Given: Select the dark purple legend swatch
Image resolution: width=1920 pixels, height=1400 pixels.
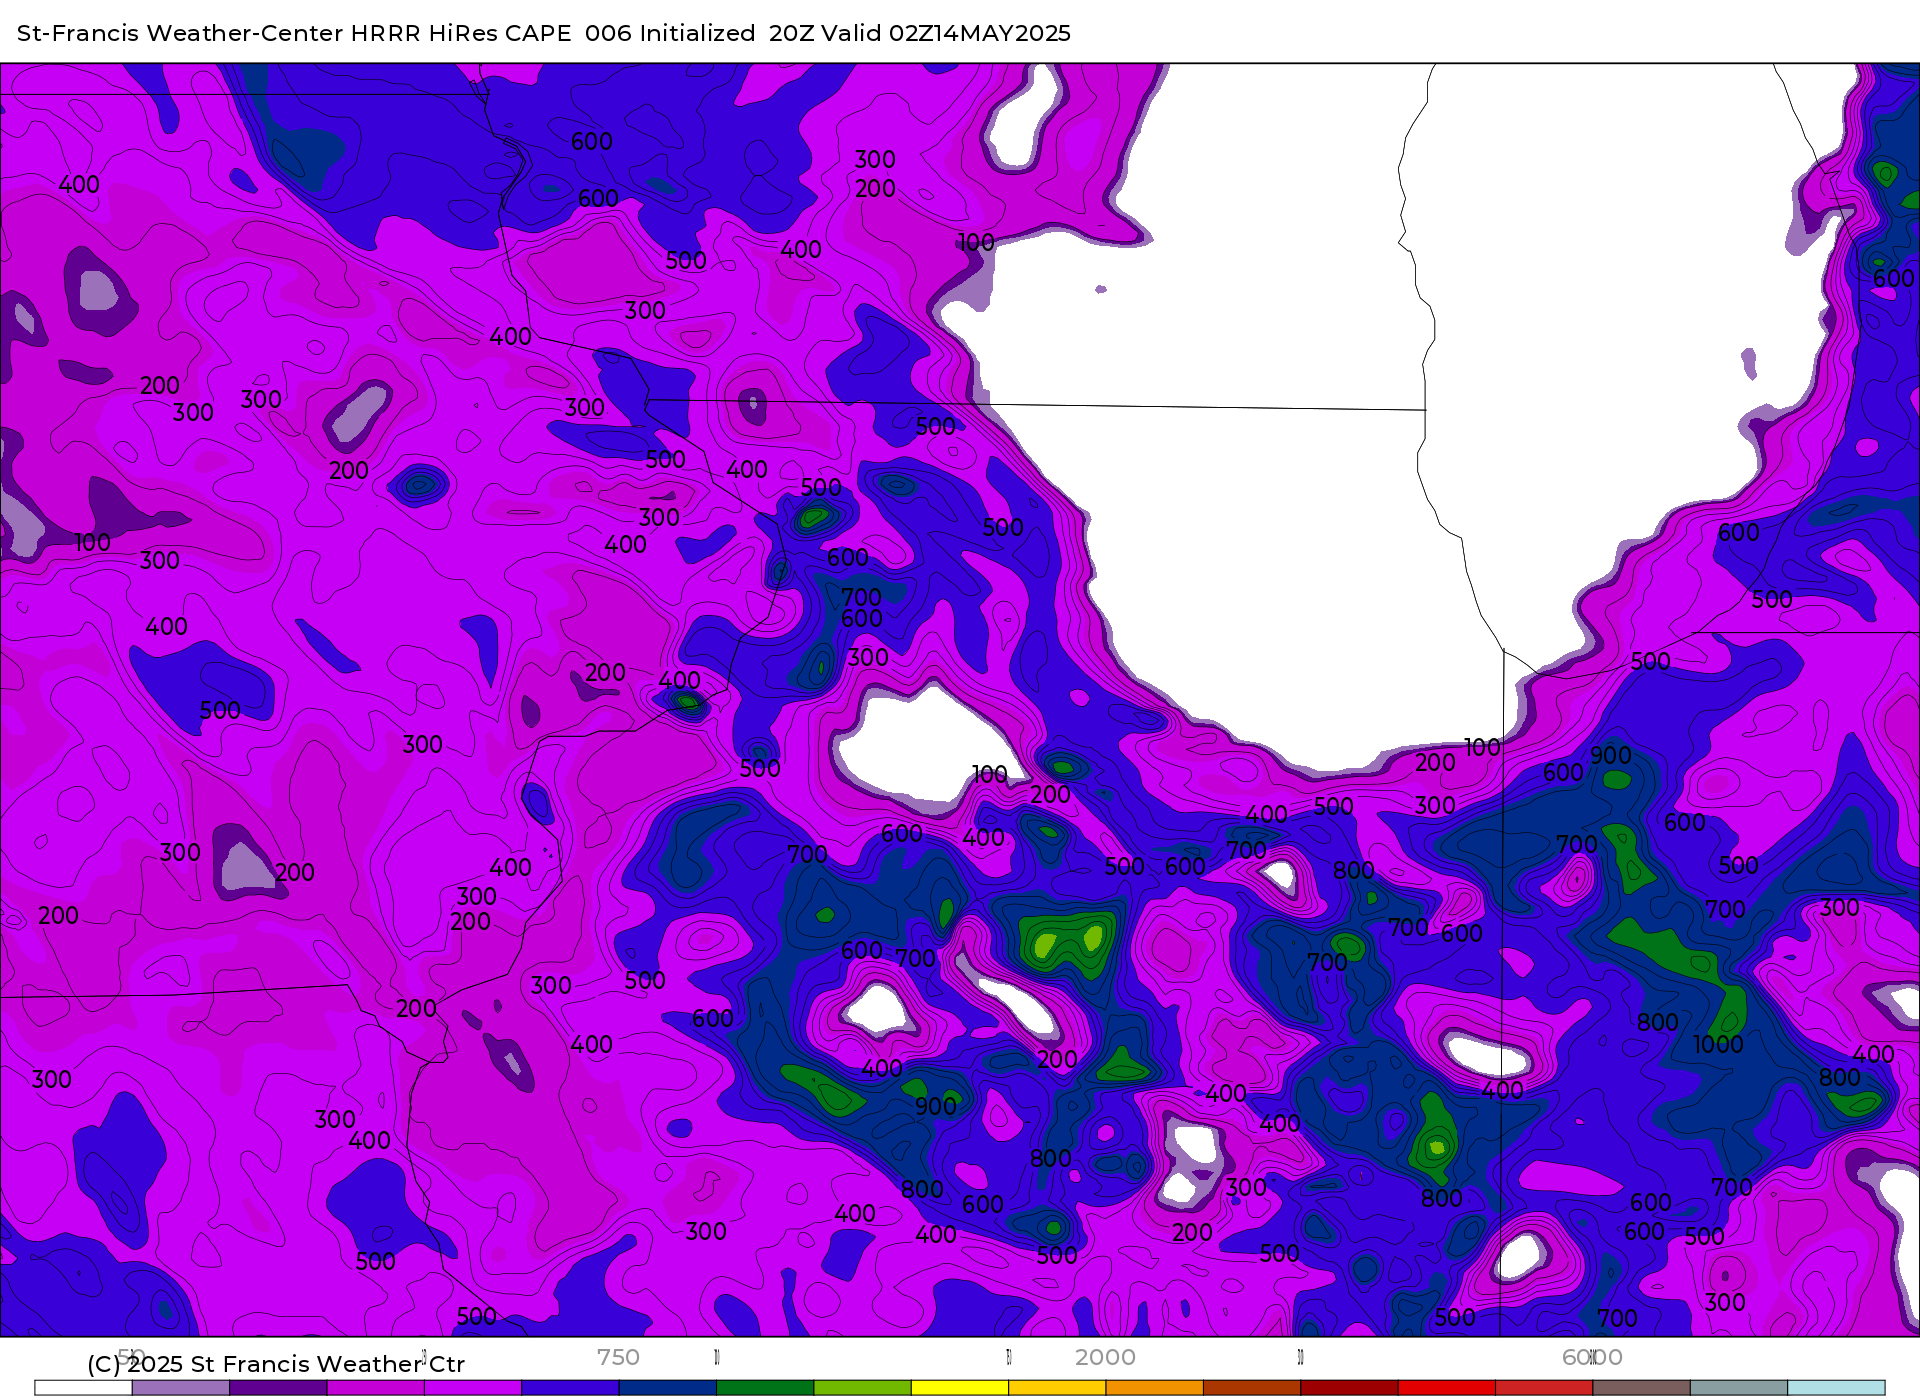Looking at the screenshot, I should 278,1388.
